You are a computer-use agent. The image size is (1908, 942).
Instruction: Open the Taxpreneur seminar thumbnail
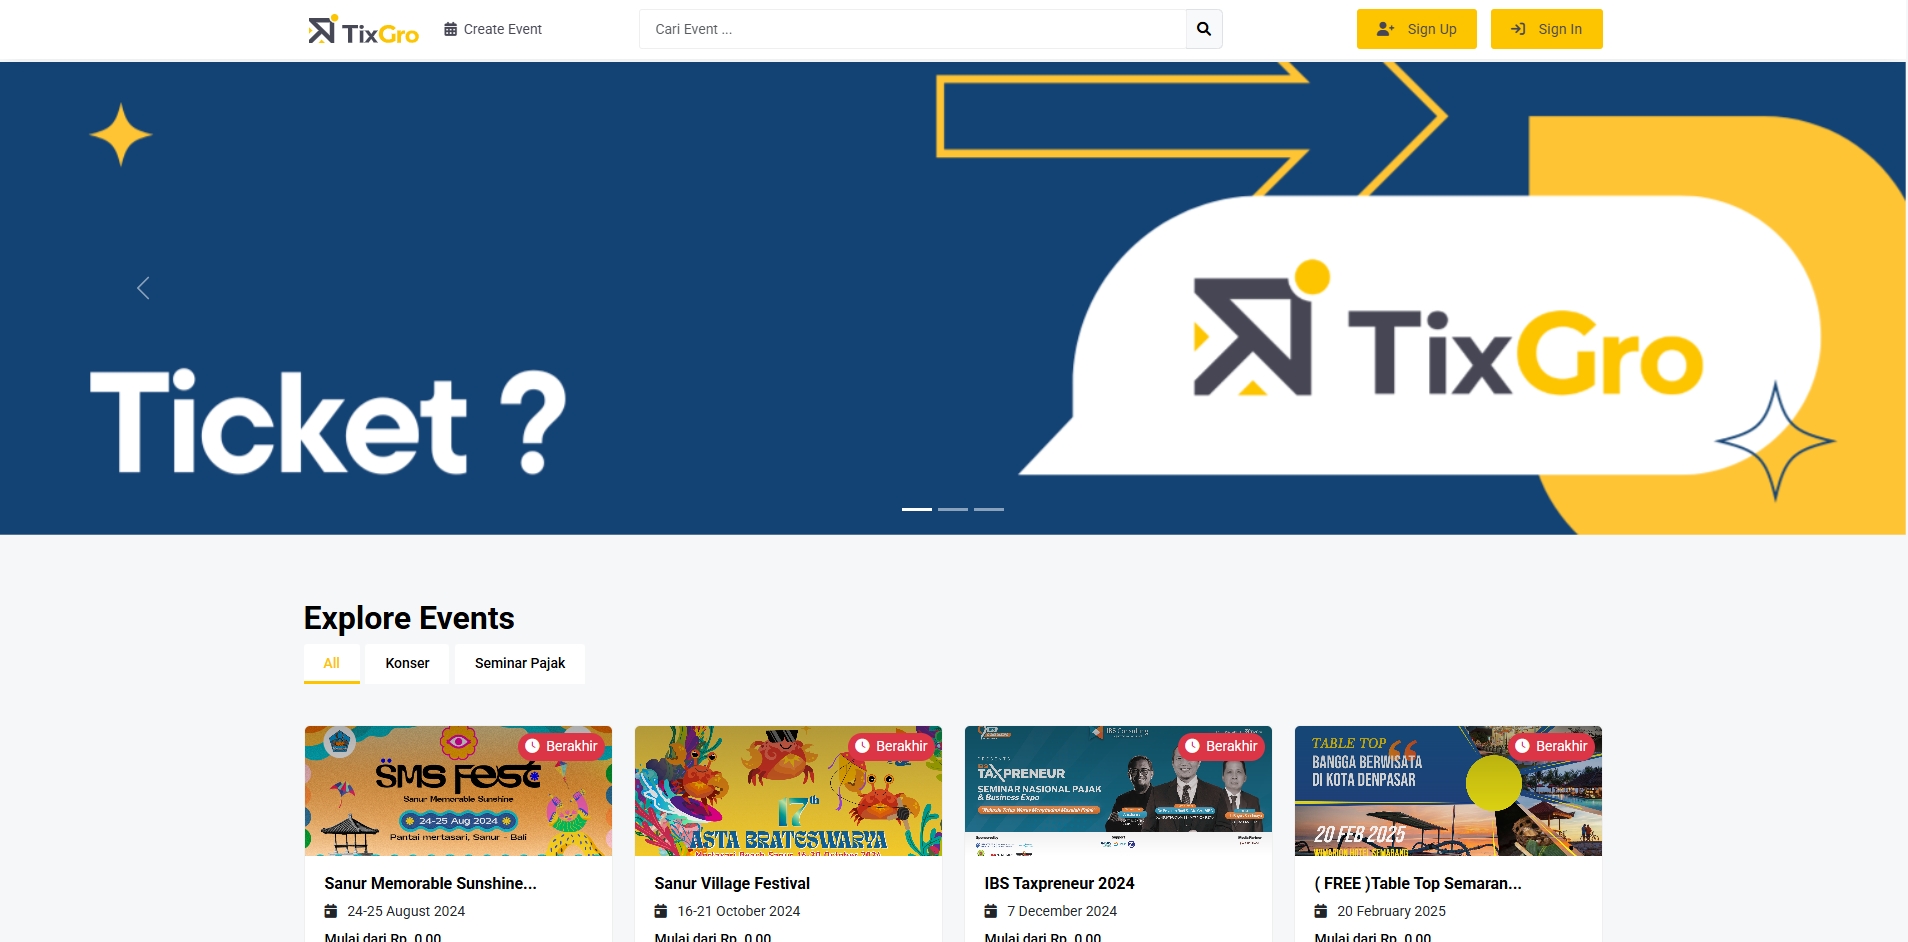(x=1118, y=791)
